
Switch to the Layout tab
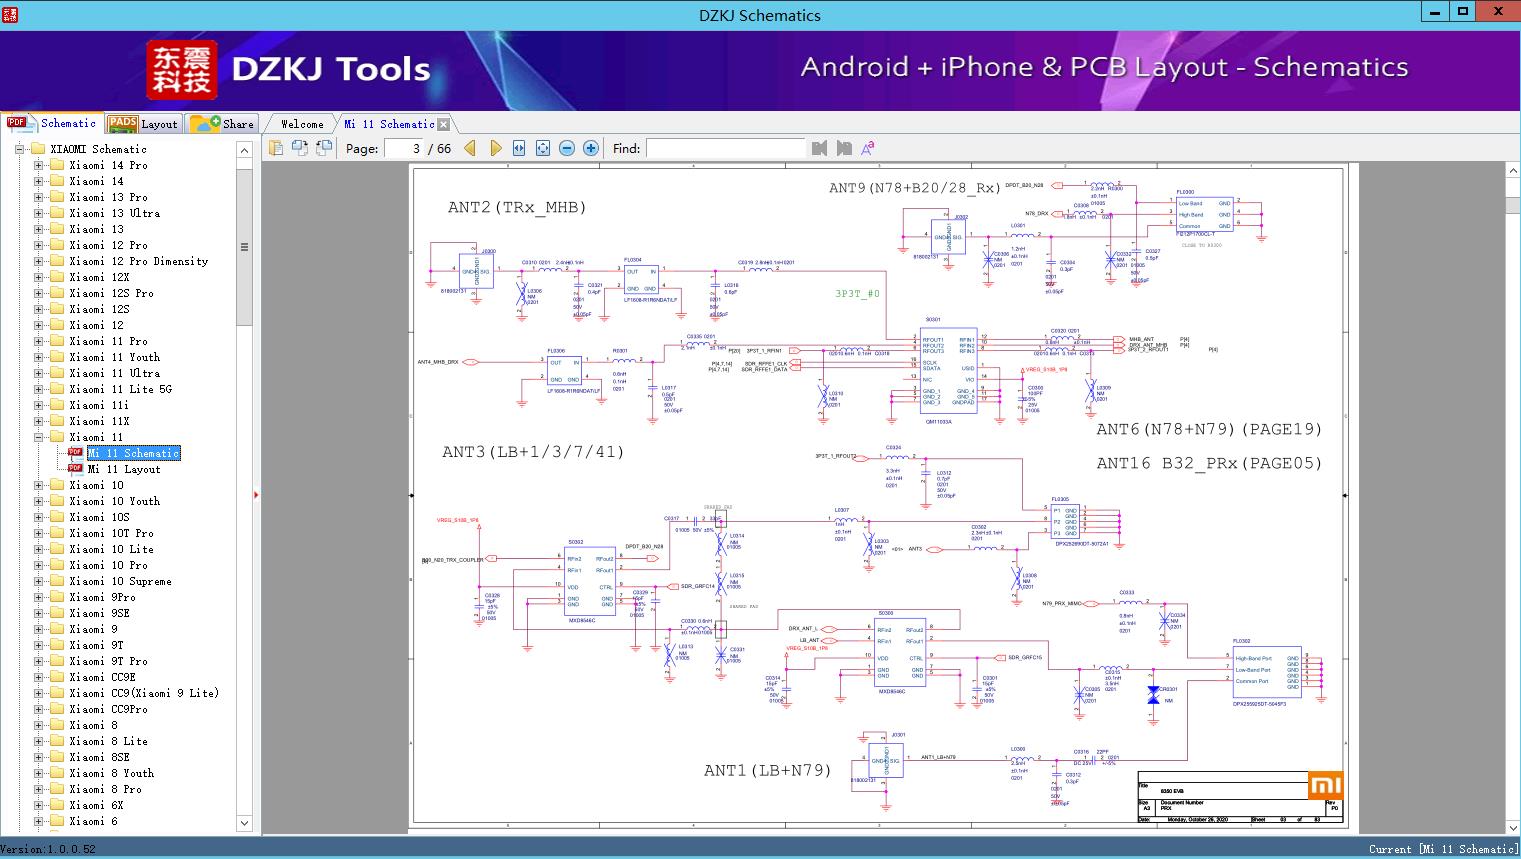(x=143, y=124)
